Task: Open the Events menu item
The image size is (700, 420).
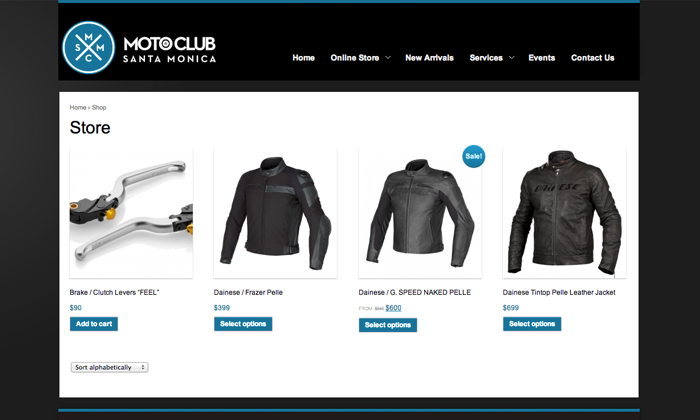Action: (542, 58)
